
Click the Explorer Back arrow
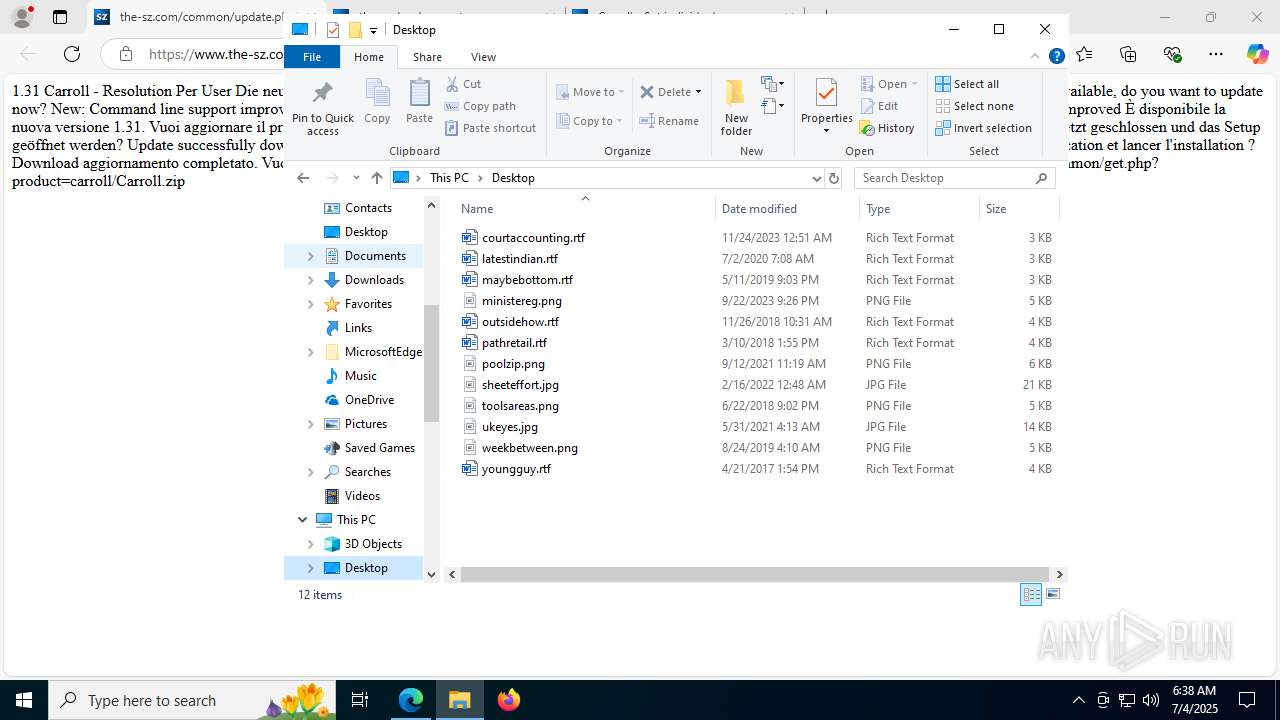[303, 178]
